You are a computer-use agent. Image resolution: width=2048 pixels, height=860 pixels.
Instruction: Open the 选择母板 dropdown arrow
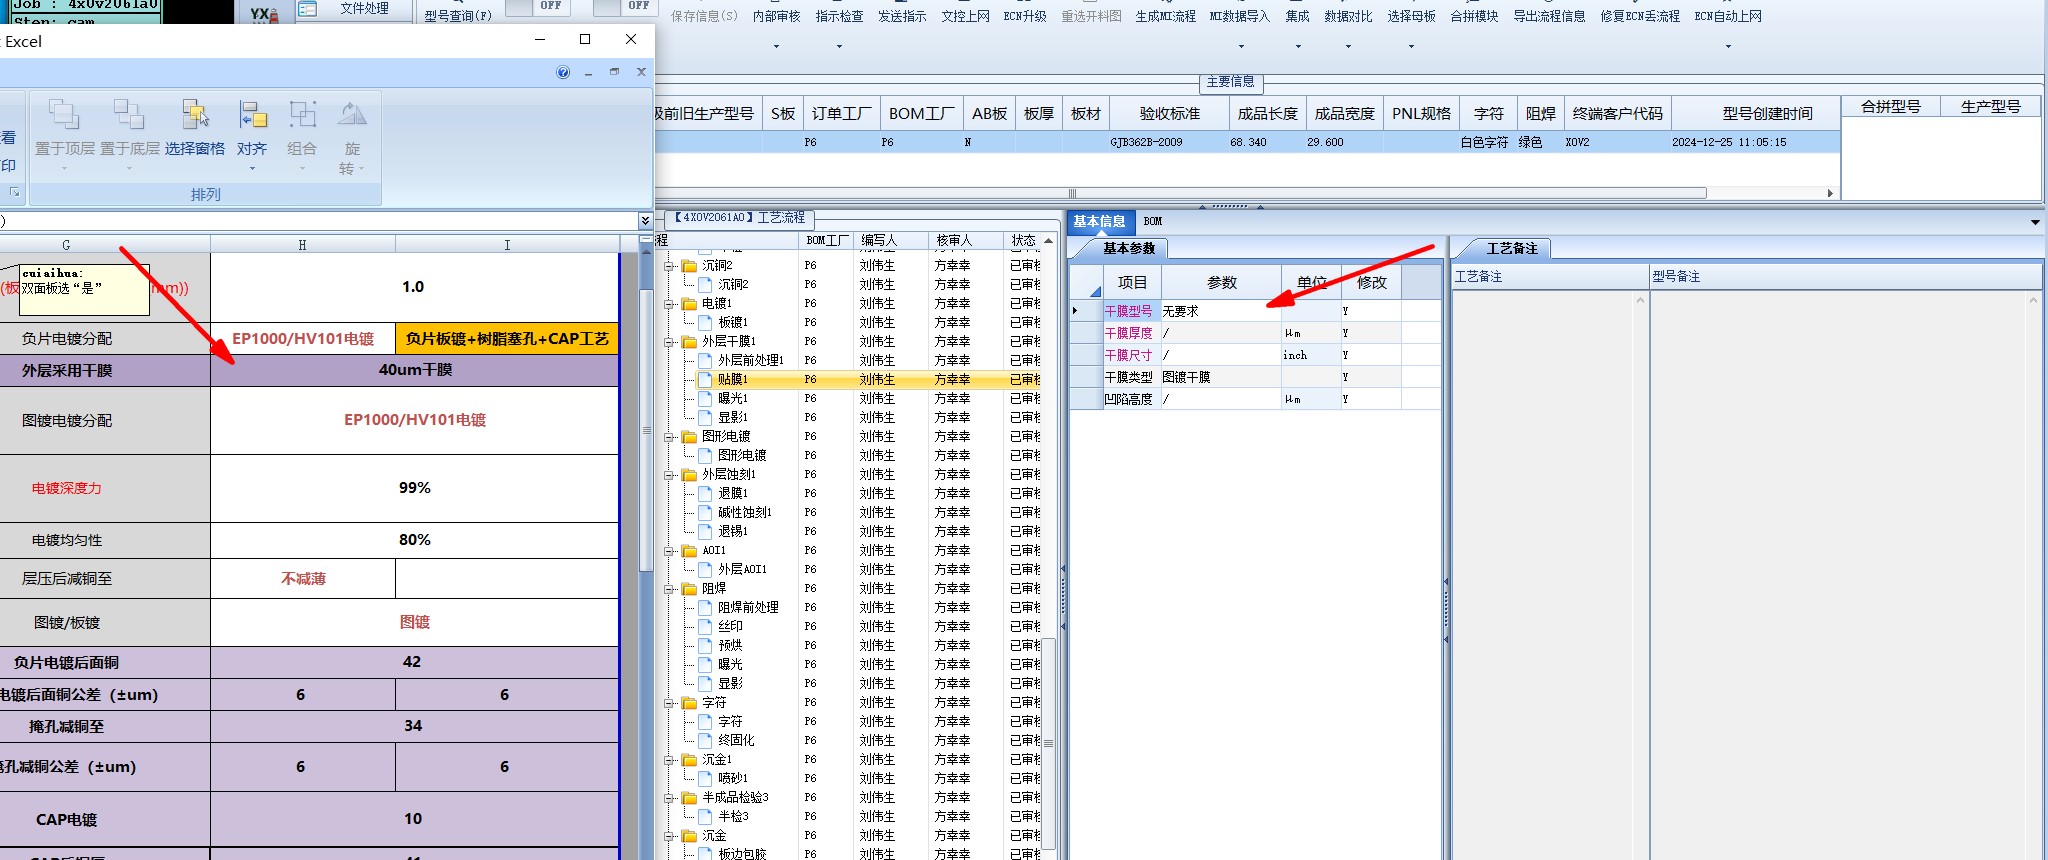[x=1411, y=46]
